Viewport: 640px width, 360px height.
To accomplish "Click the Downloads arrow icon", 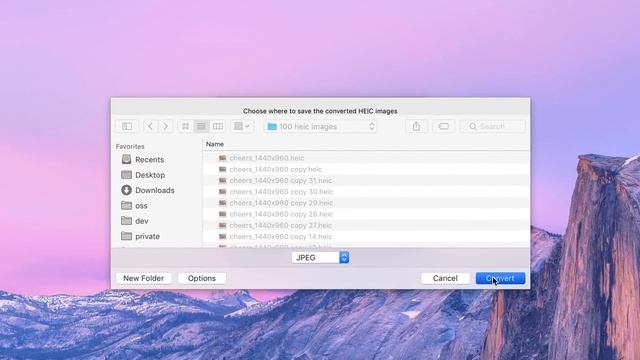I will click(127, 190).
